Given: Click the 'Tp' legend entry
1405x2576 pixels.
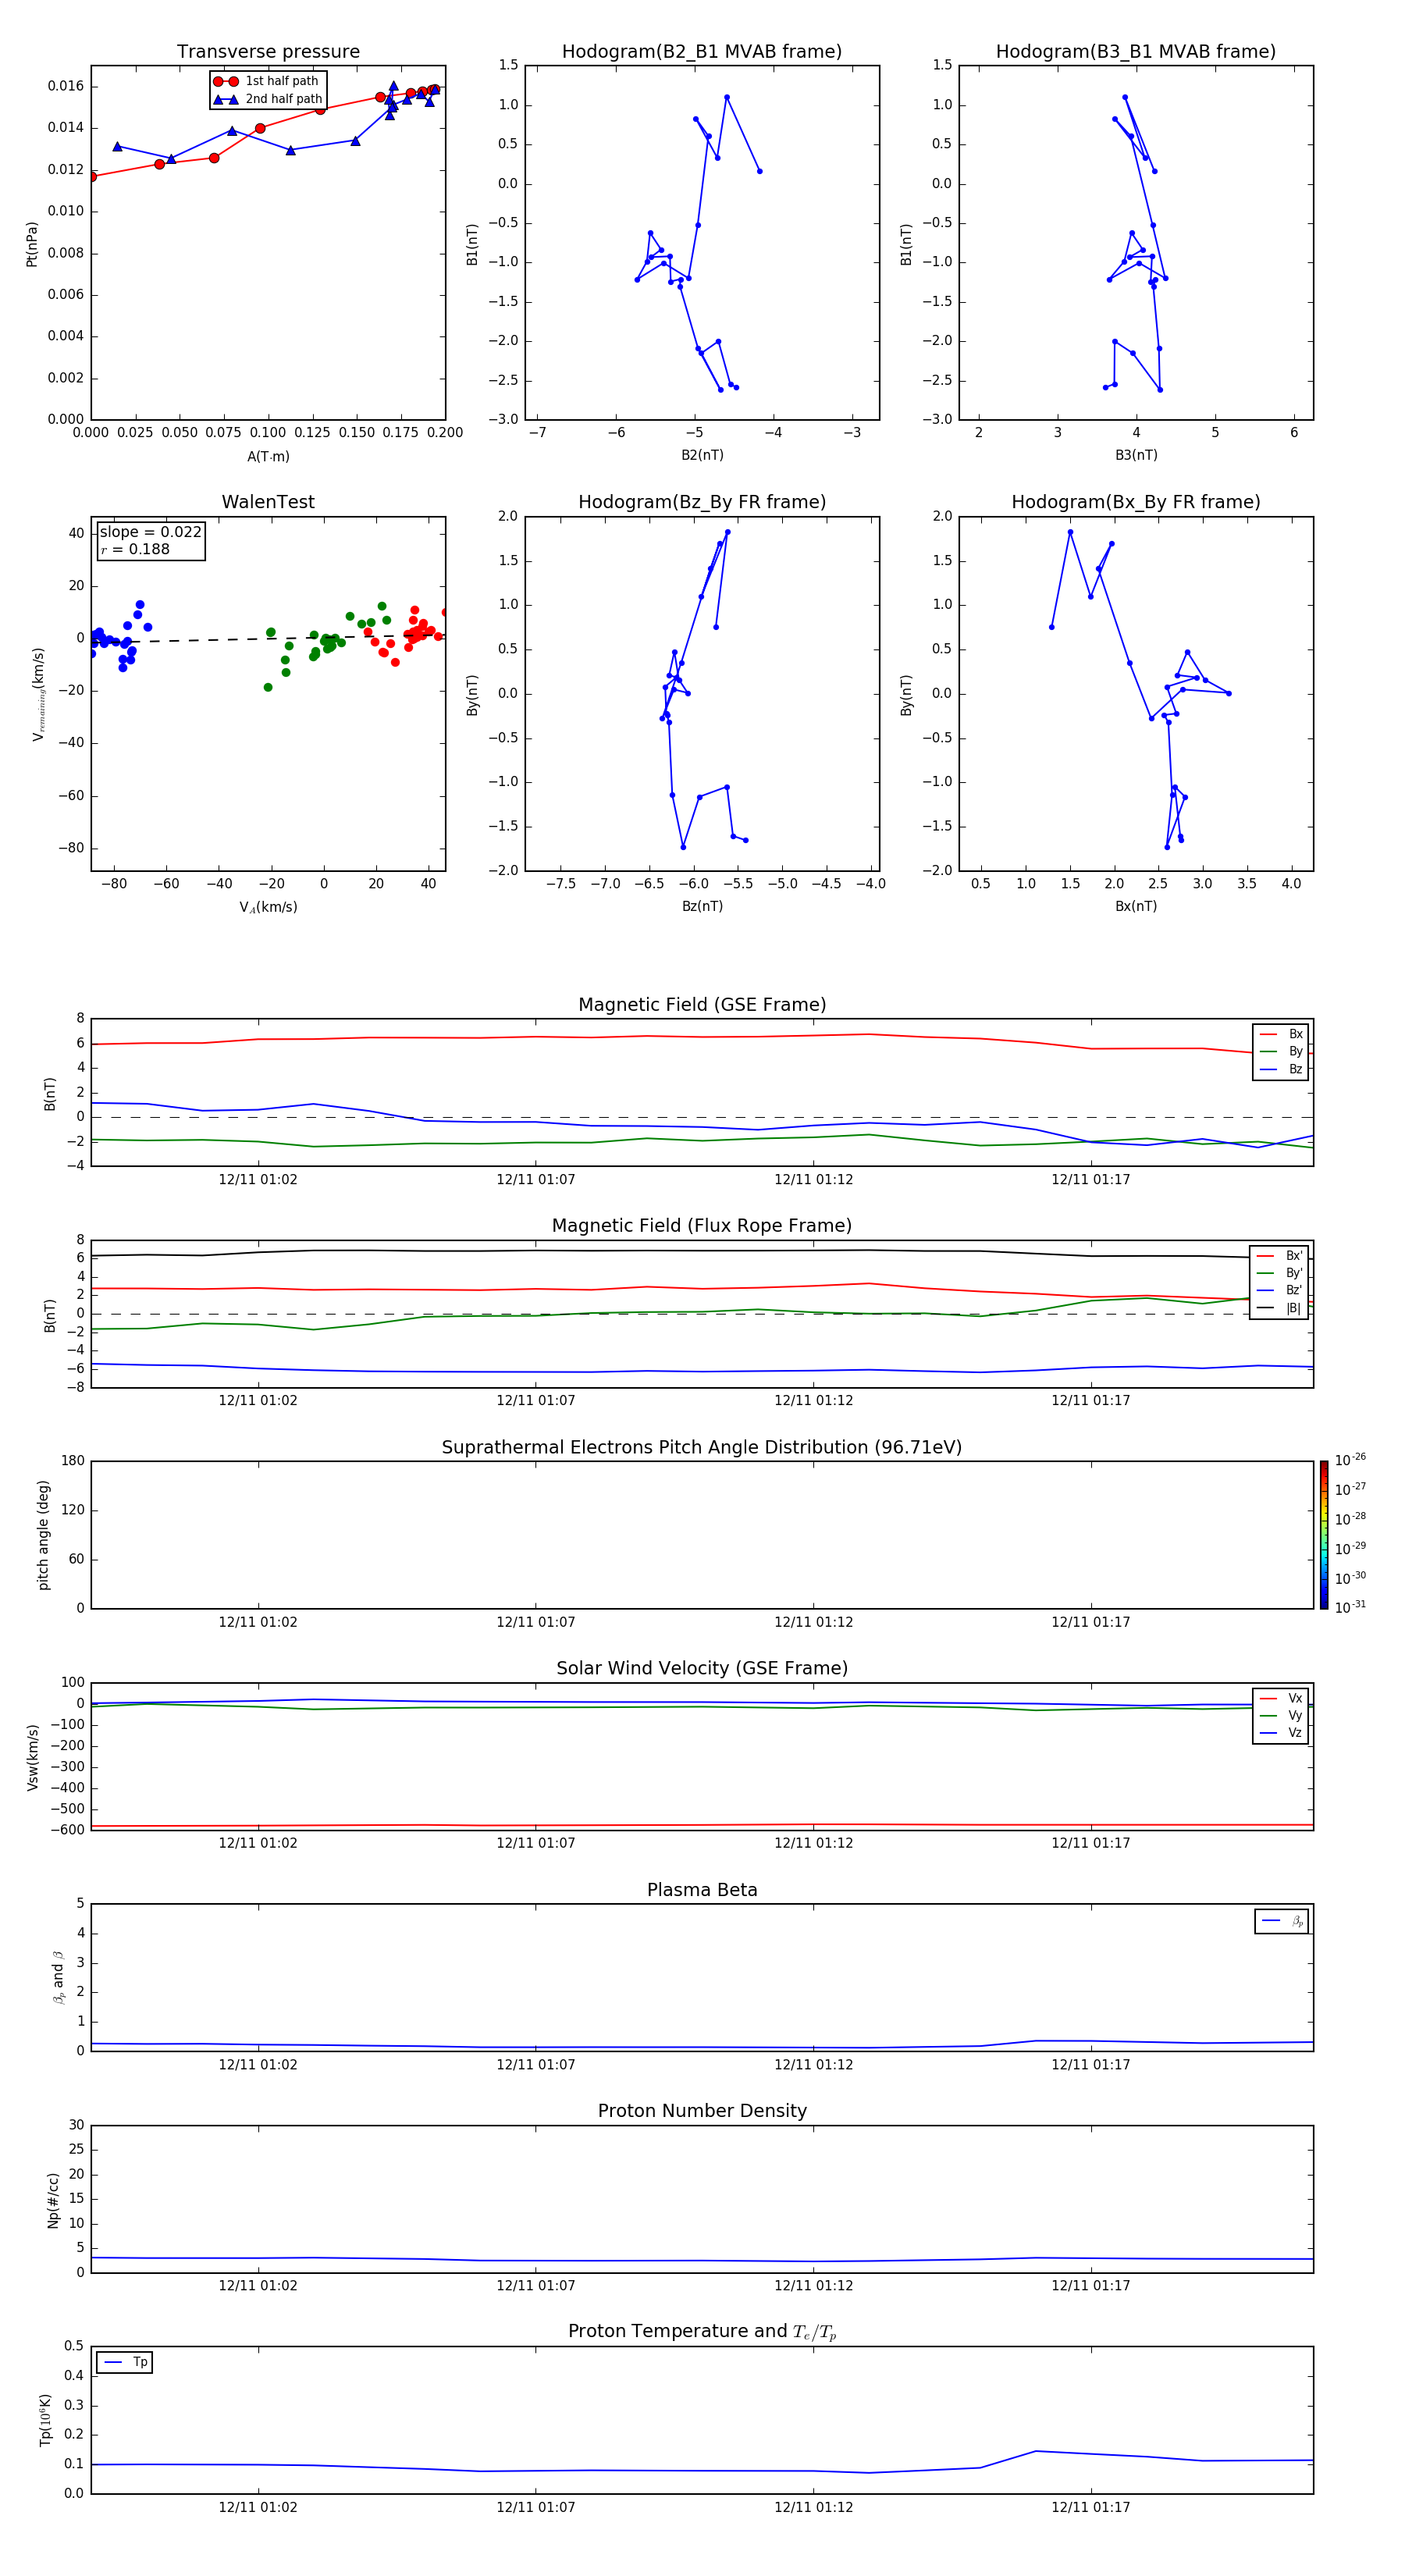Looking at the screenshot, I should (125, 2362).
